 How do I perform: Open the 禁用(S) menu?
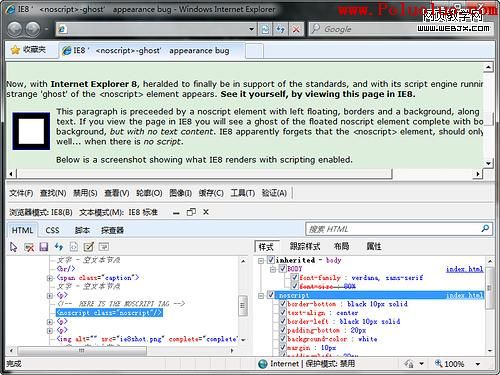tap(85, 193)
